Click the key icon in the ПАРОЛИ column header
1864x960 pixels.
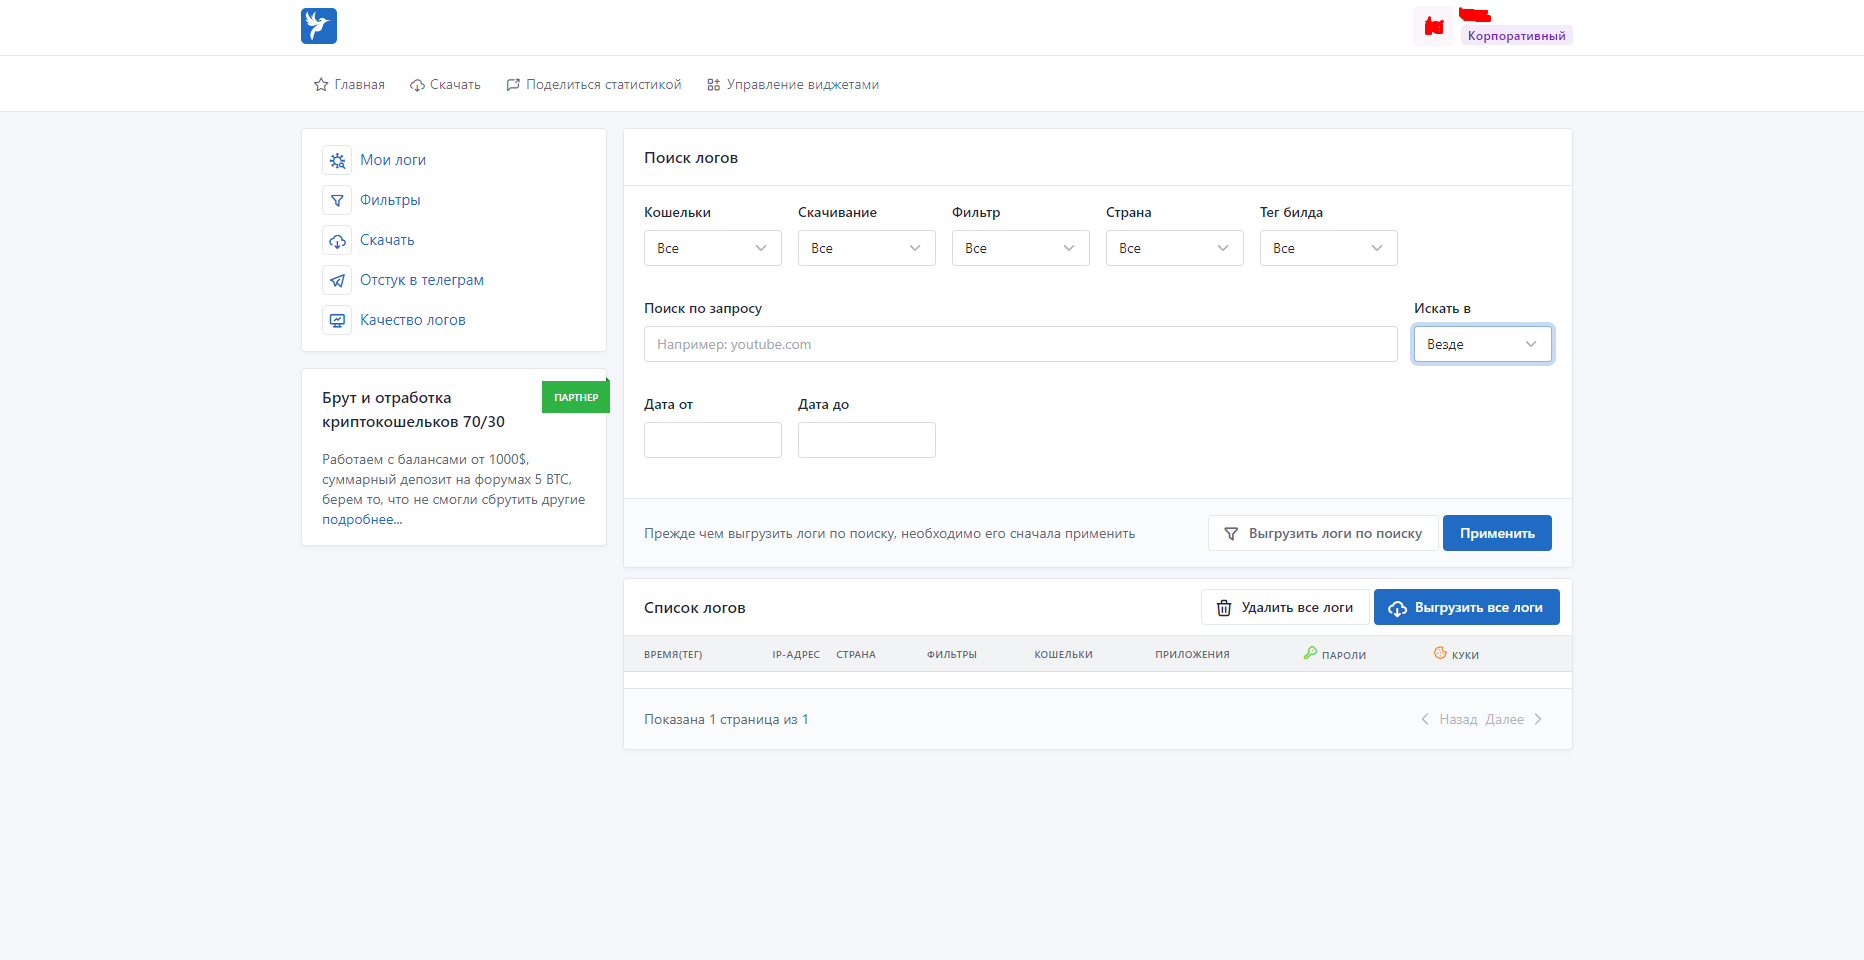pyautogui.click(x=1310, y=653)
